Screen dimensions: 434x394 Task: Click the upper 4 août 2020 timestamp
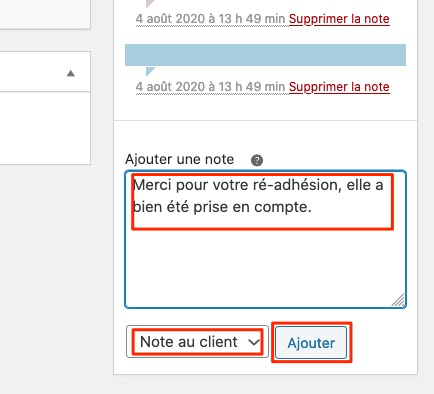210,19
